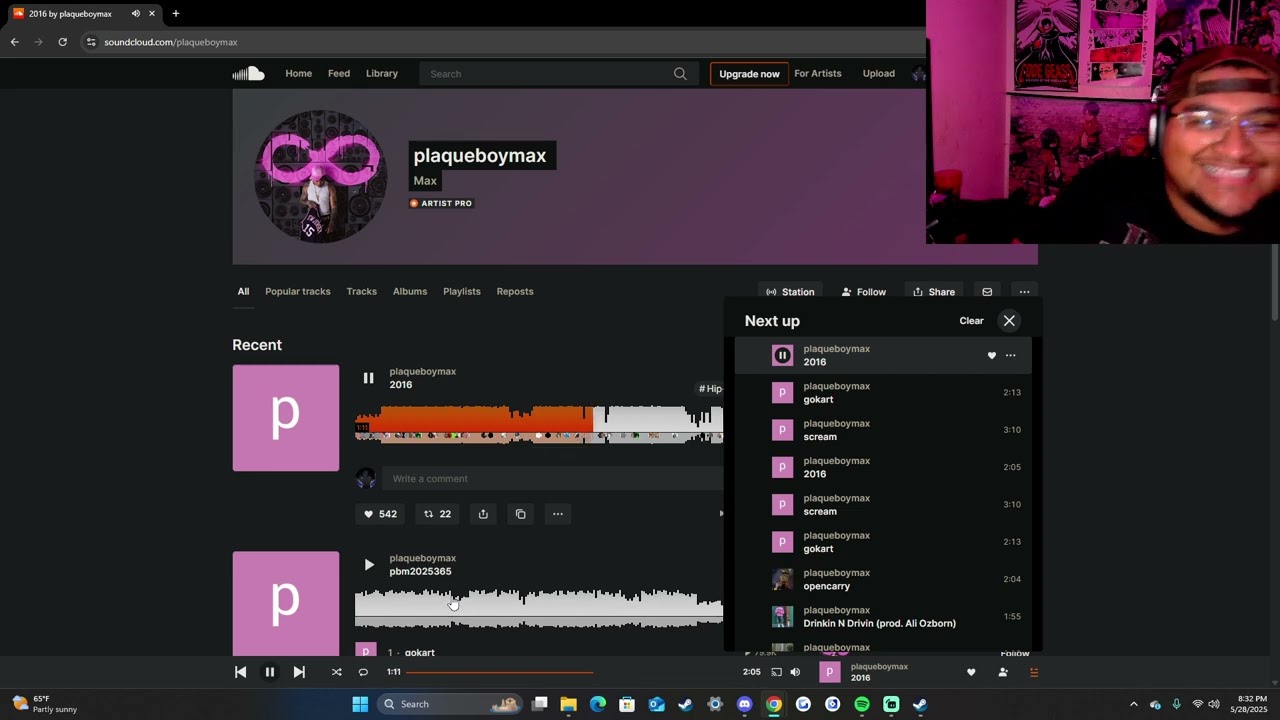
Task: Pause playback in bottom player bar
Action: pos(269,672)
